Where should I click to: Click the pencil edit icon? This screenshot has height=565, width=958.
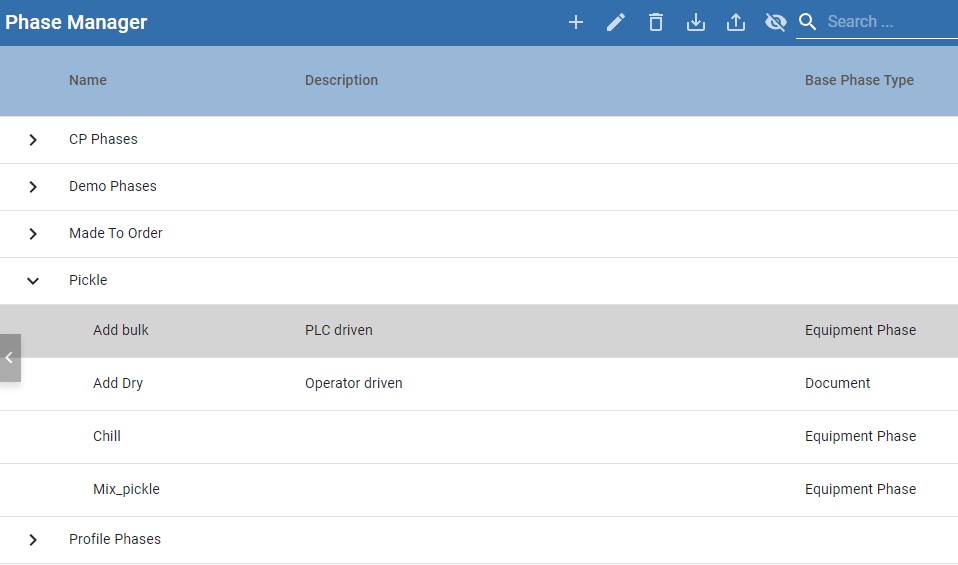tap(616, 22)
